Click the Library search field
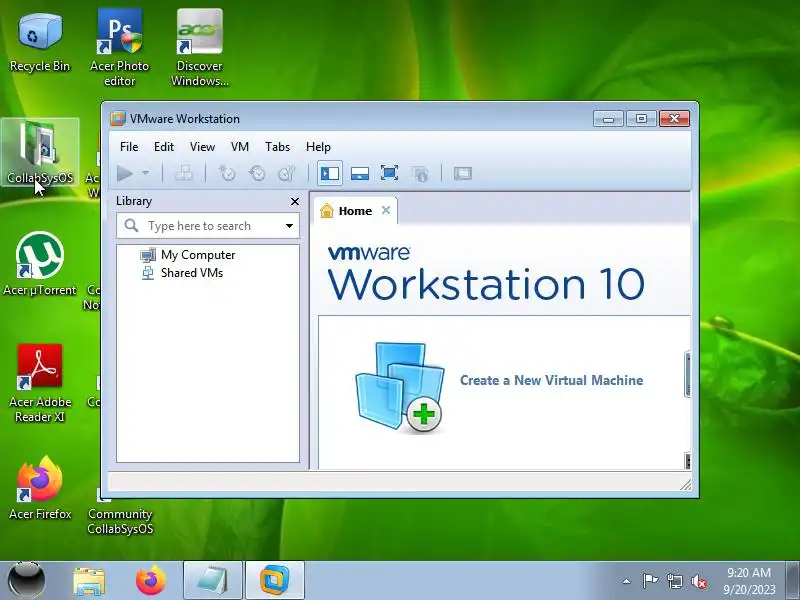 (208, 226)
